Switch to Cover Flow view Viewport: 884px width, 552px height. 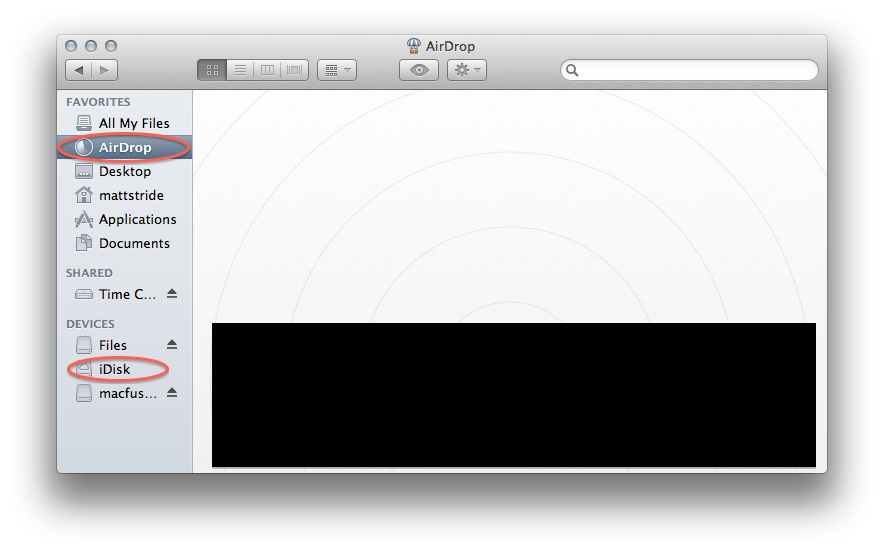click(294, 70)
